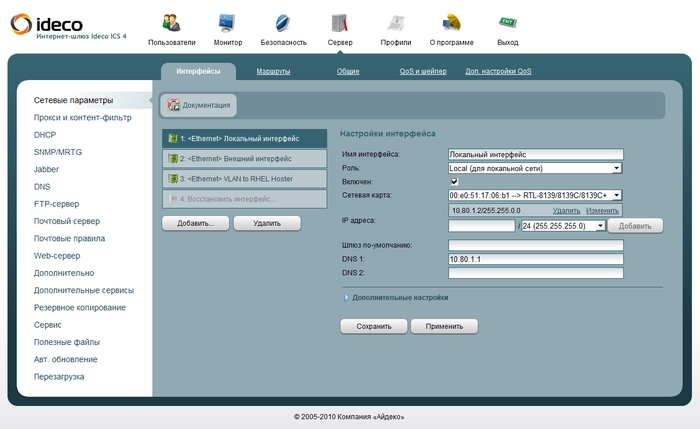
Task: Open the Пользователи (Users) icon
Action: pyautogui.click(x=171, y=23)
